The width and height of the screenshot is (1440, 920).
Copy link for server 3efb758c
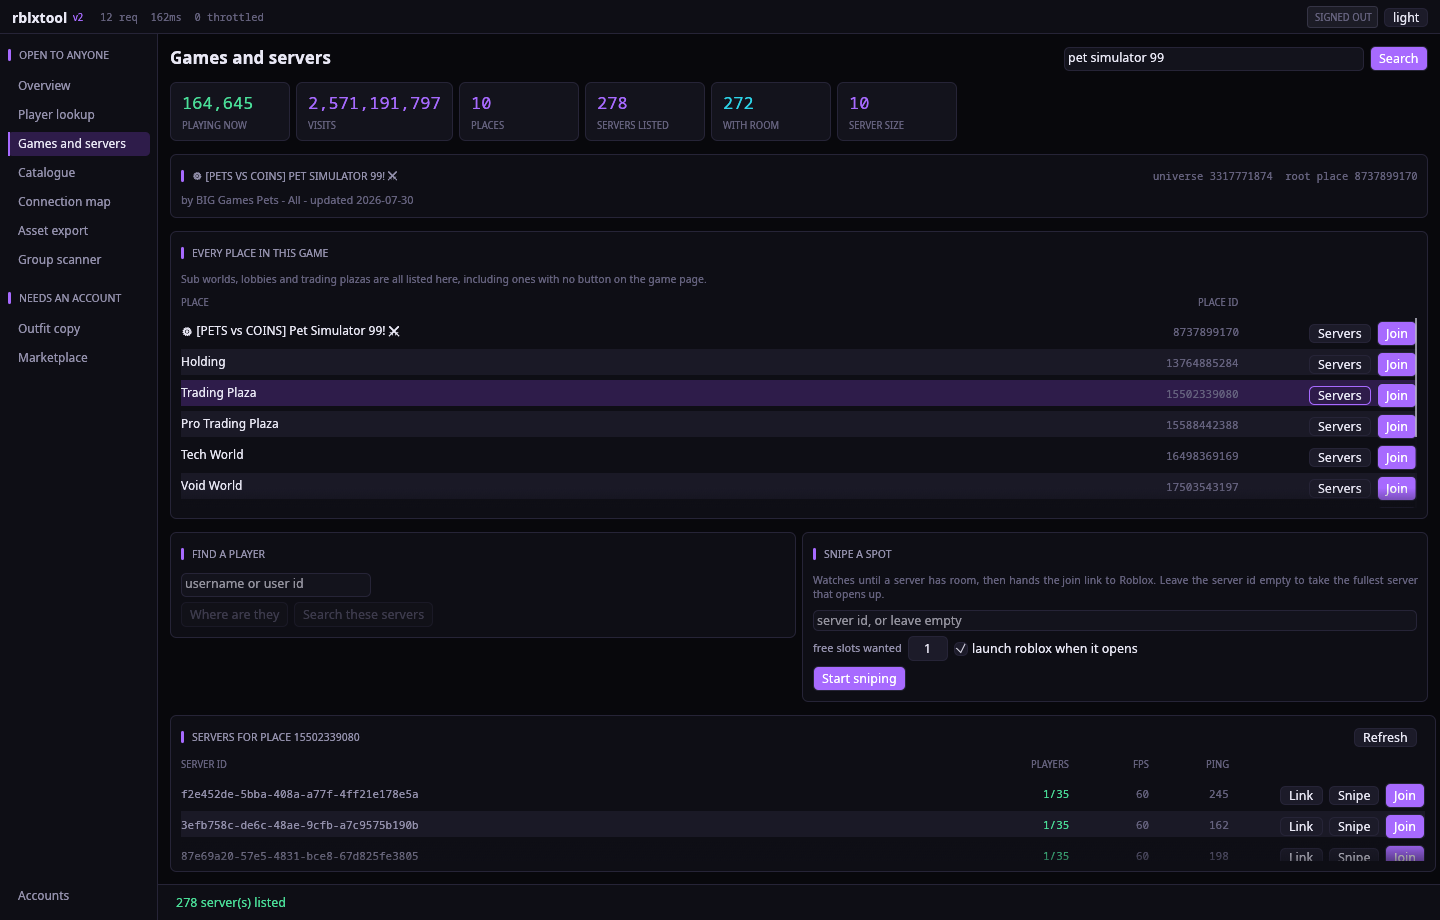click(1301, 827)
